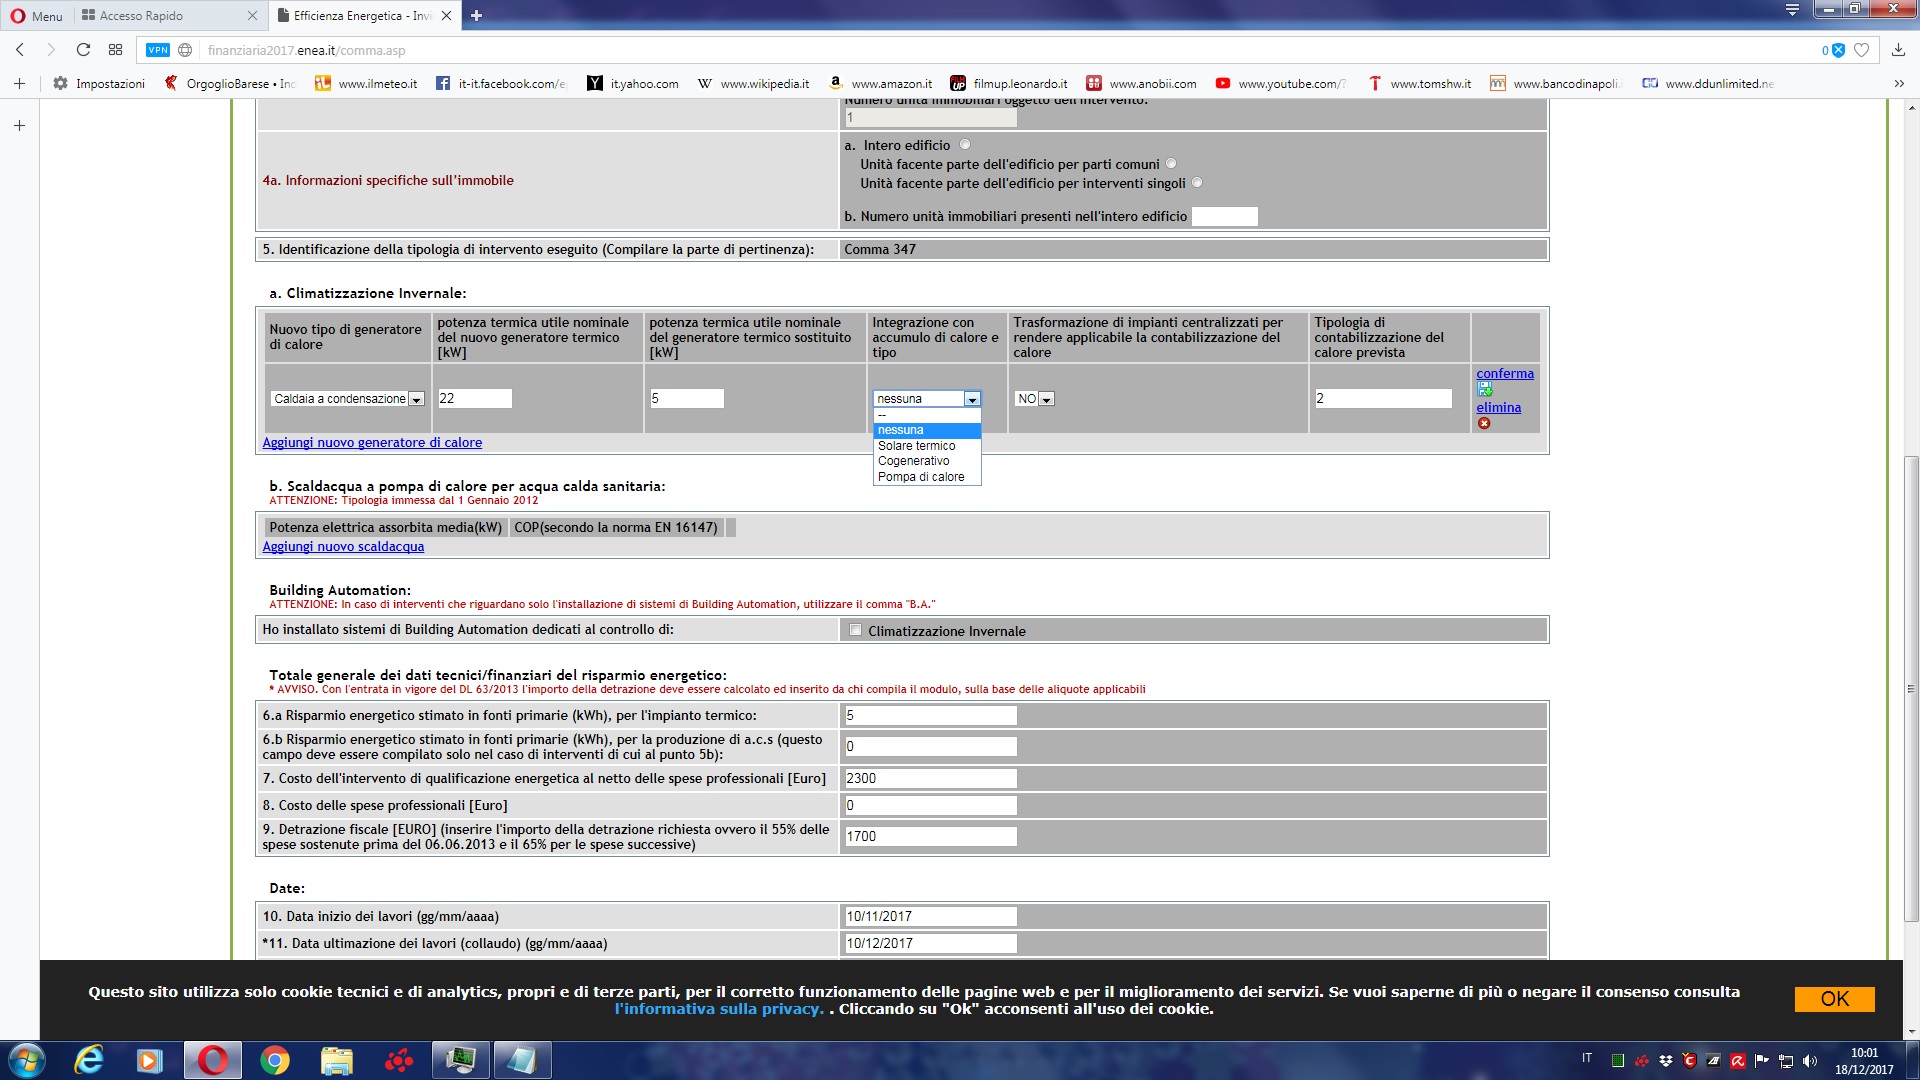Accept cookies with the OK button
This screenshot has width=1920, height=1080.
(1833, 998)
